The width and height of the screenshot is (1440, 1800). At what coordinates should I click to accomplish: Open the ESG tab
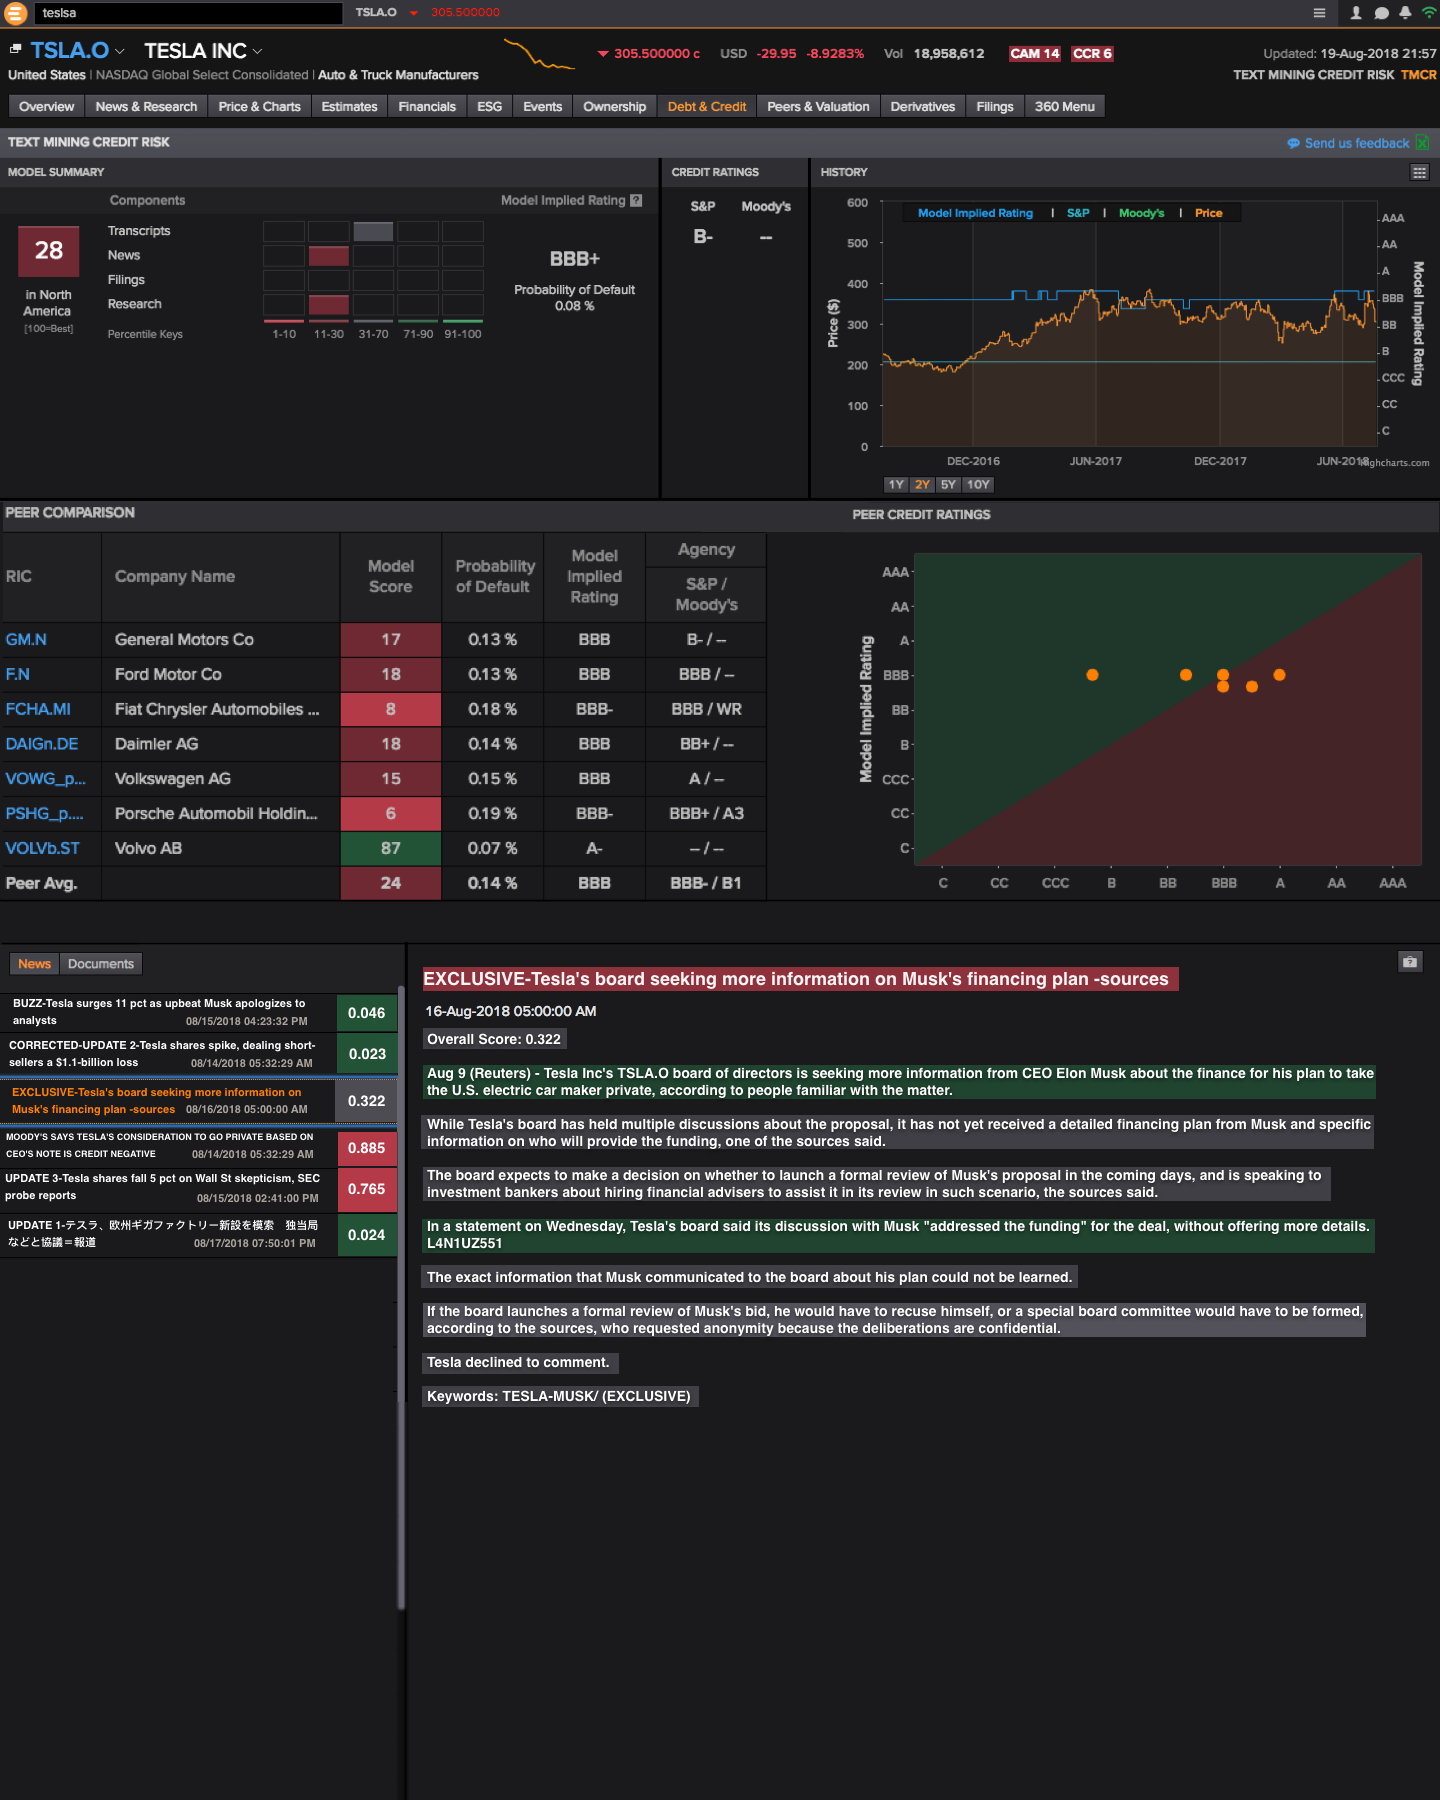(489, 107)
